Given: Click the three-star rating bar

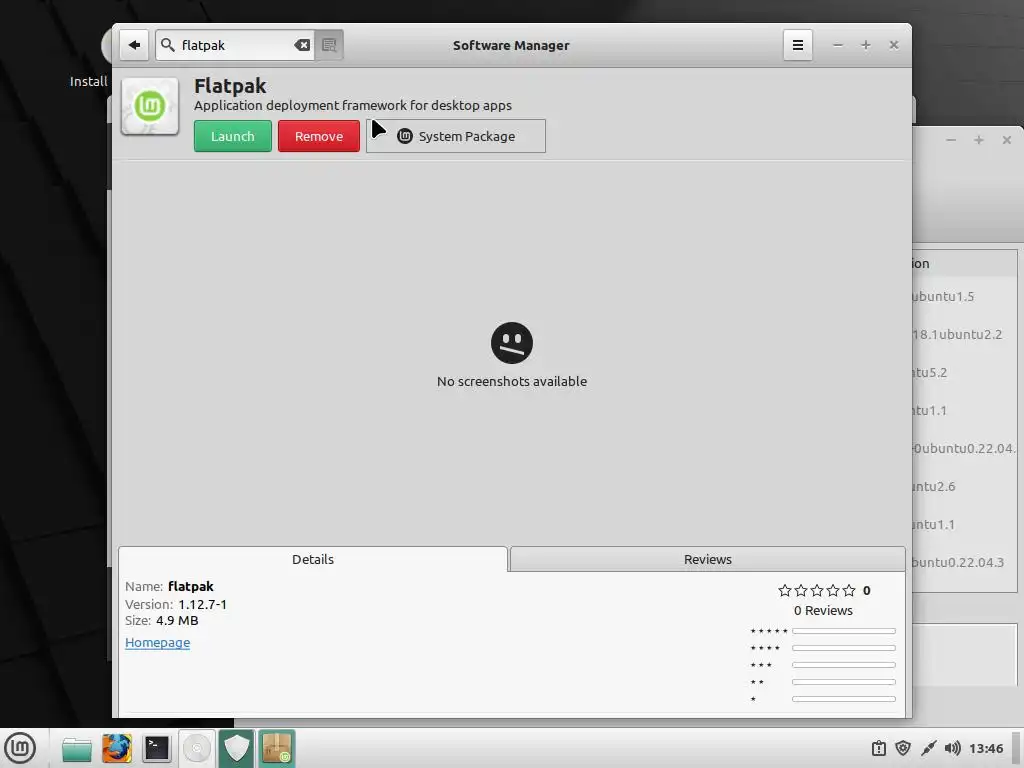Looking at the screenshot, I should click(x=844, y=665).
